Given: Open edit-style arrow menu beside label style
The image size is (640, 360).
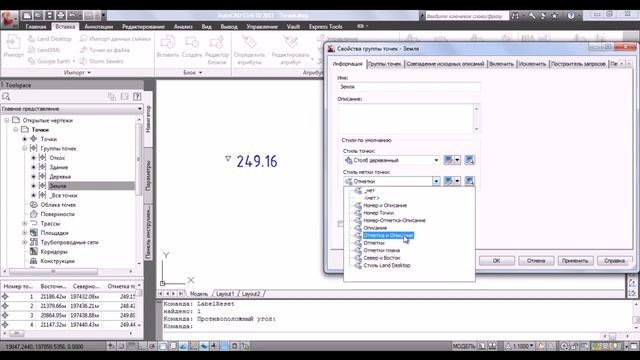Looking at the screenshot, I should click(x=458, y=181).
